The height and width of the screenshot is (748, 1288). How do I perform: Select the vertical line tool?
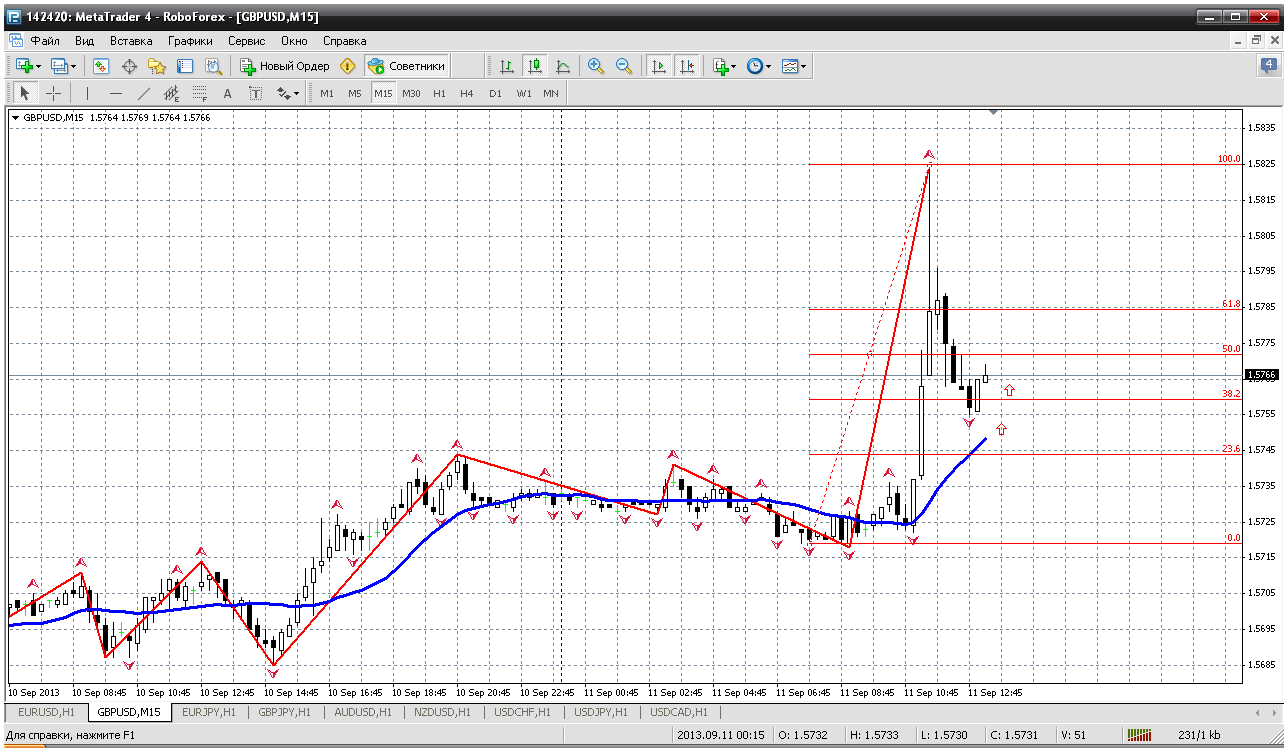[87, 93]
